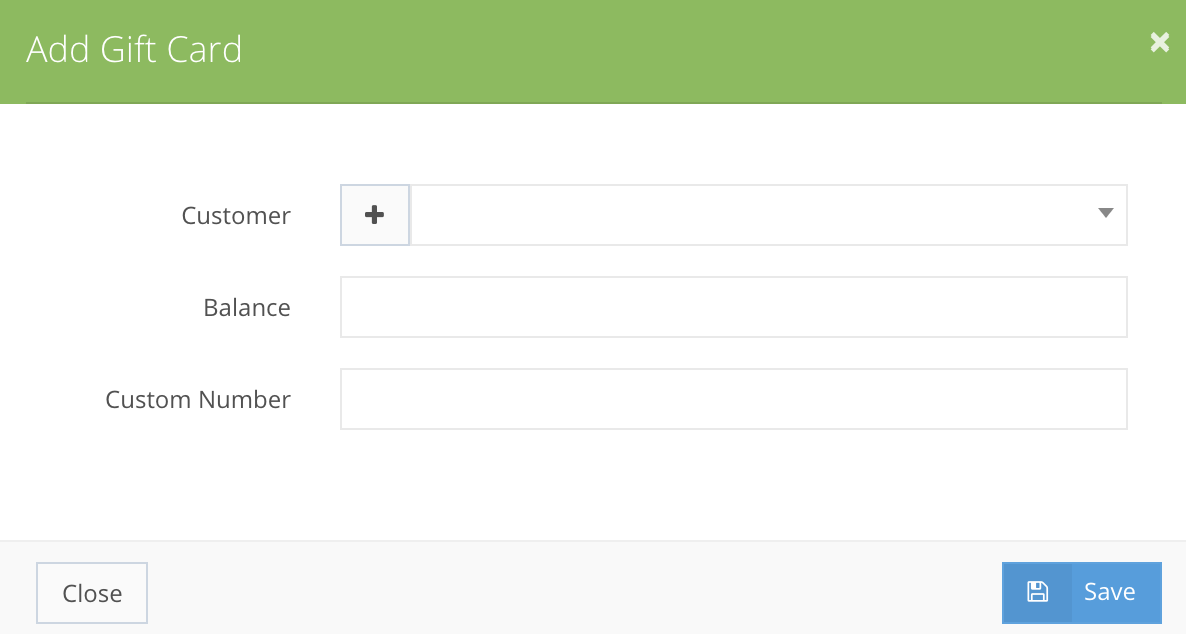Place cursor in Custom Number textbox
Image resolution: width=1186 pixels, height=634 pixels.
tap(733, 399)
